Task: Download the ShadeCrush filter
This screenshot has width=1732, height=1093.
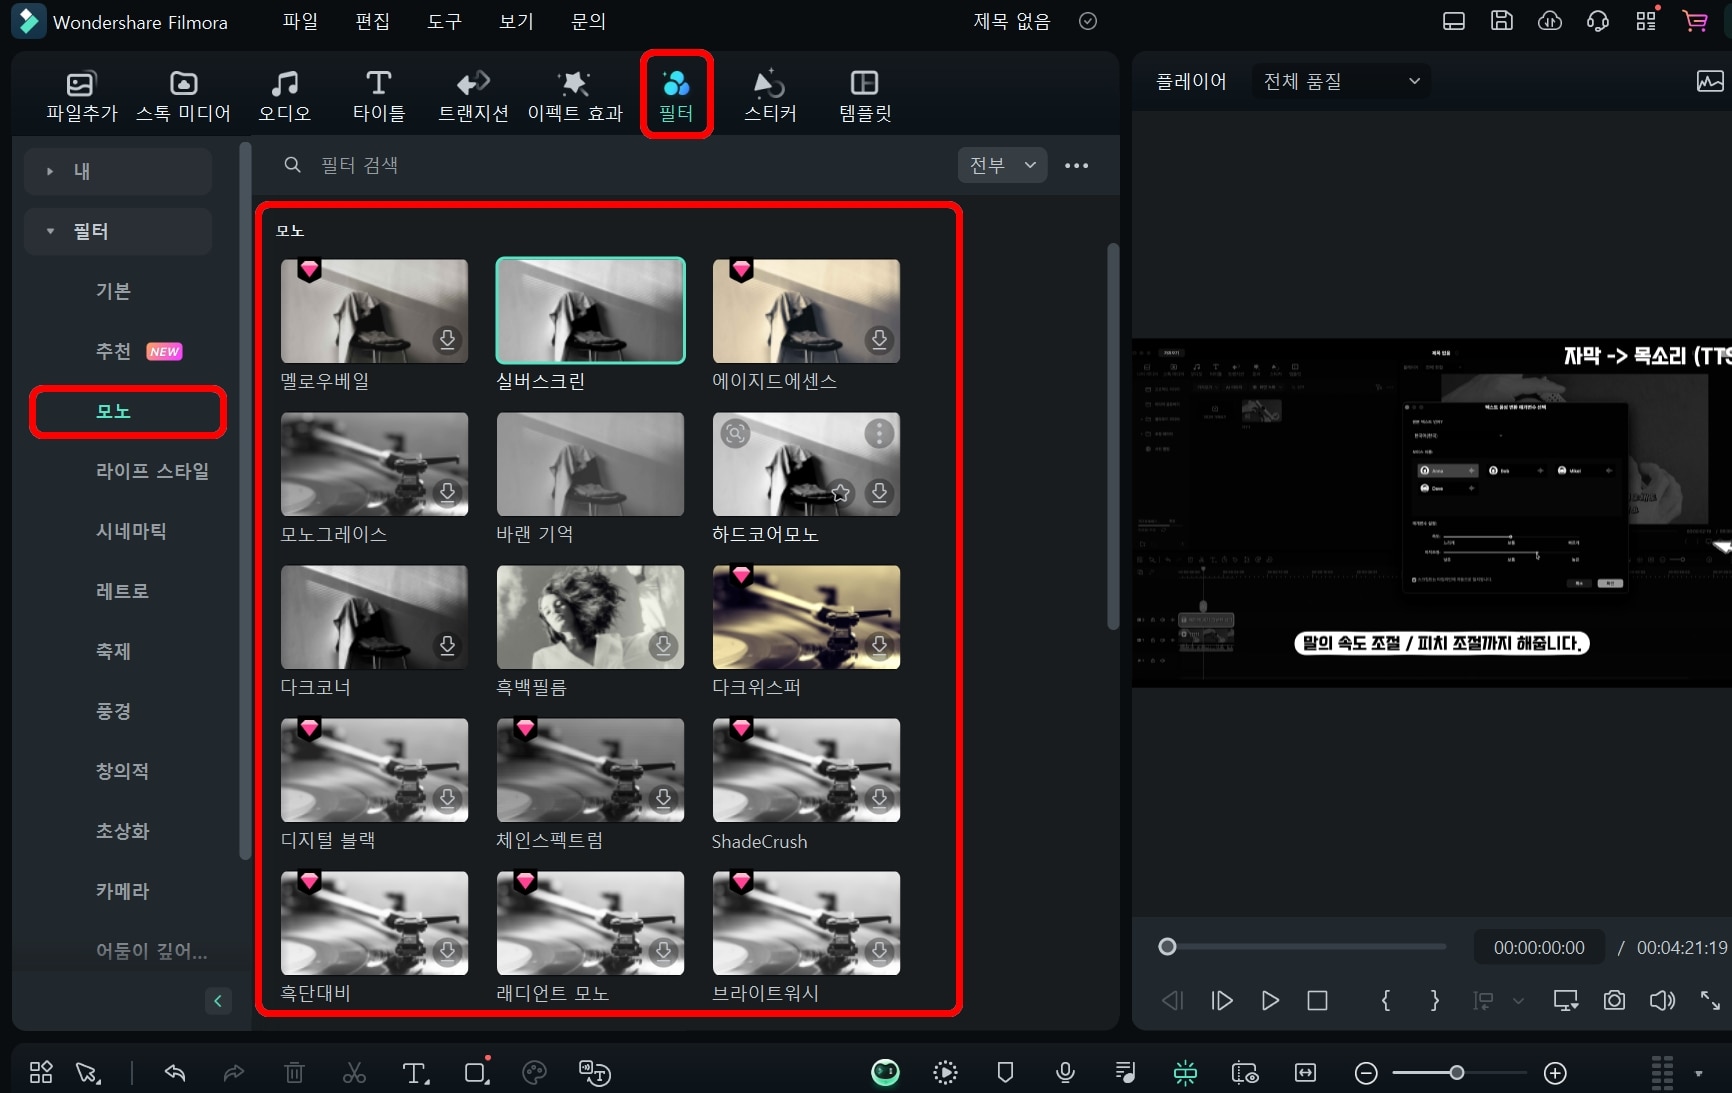Action: tap(880, 799)
